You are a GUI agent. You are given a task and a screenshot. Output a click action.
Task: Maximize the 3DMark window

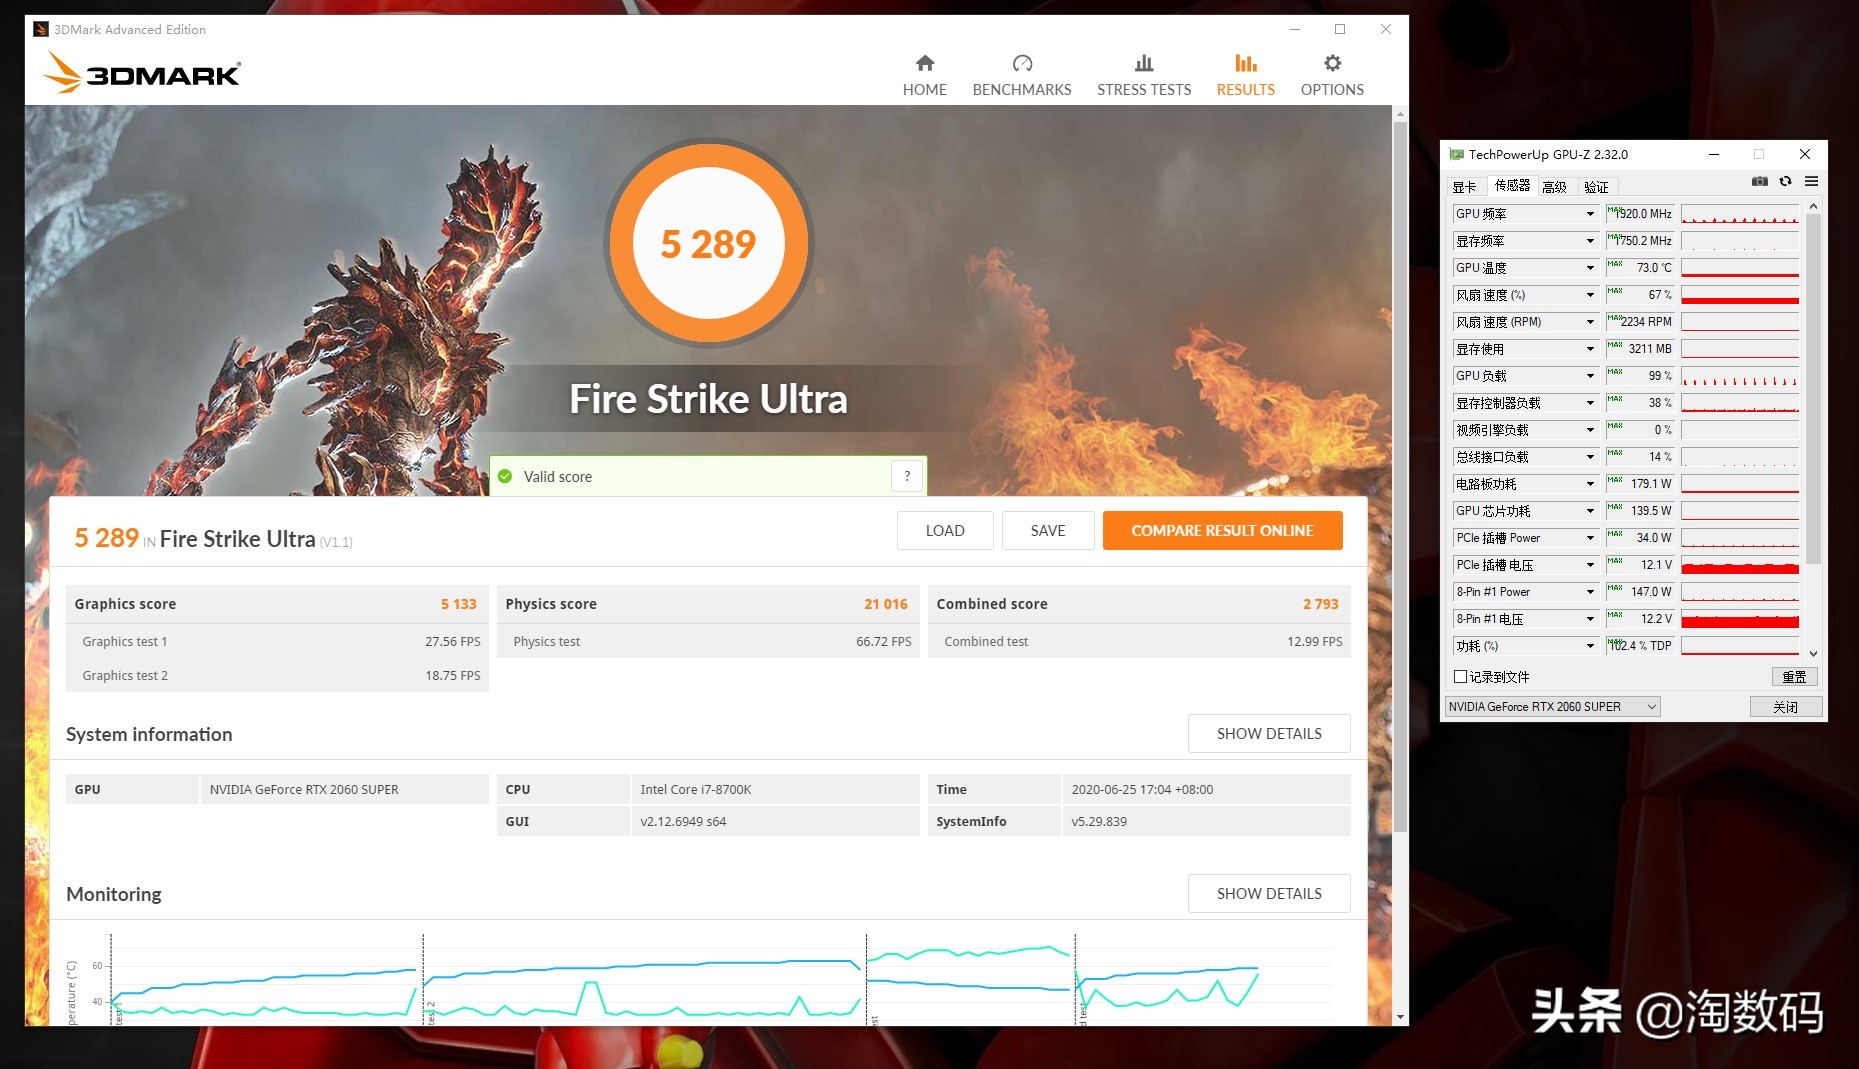pos(1340,29)
